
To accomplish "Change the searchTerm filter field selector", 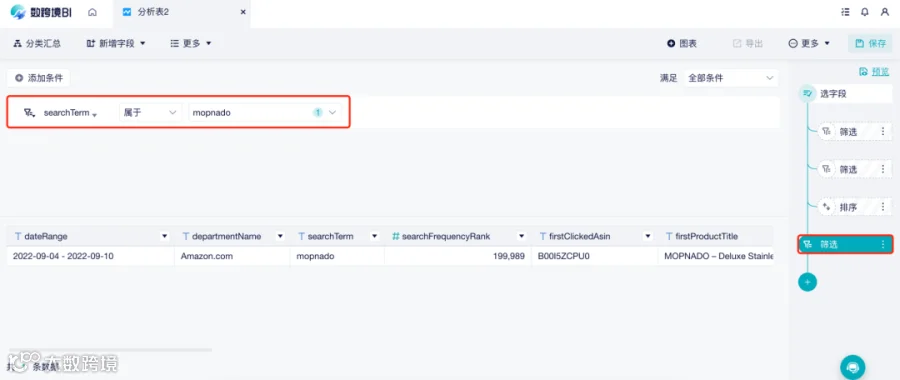I will tap(70, 113).
